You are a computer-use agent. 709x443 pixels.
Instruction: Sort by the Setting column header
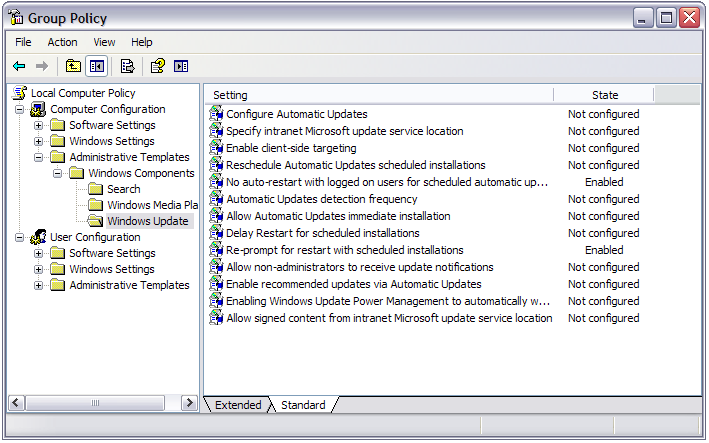click(x=379, y=95)
